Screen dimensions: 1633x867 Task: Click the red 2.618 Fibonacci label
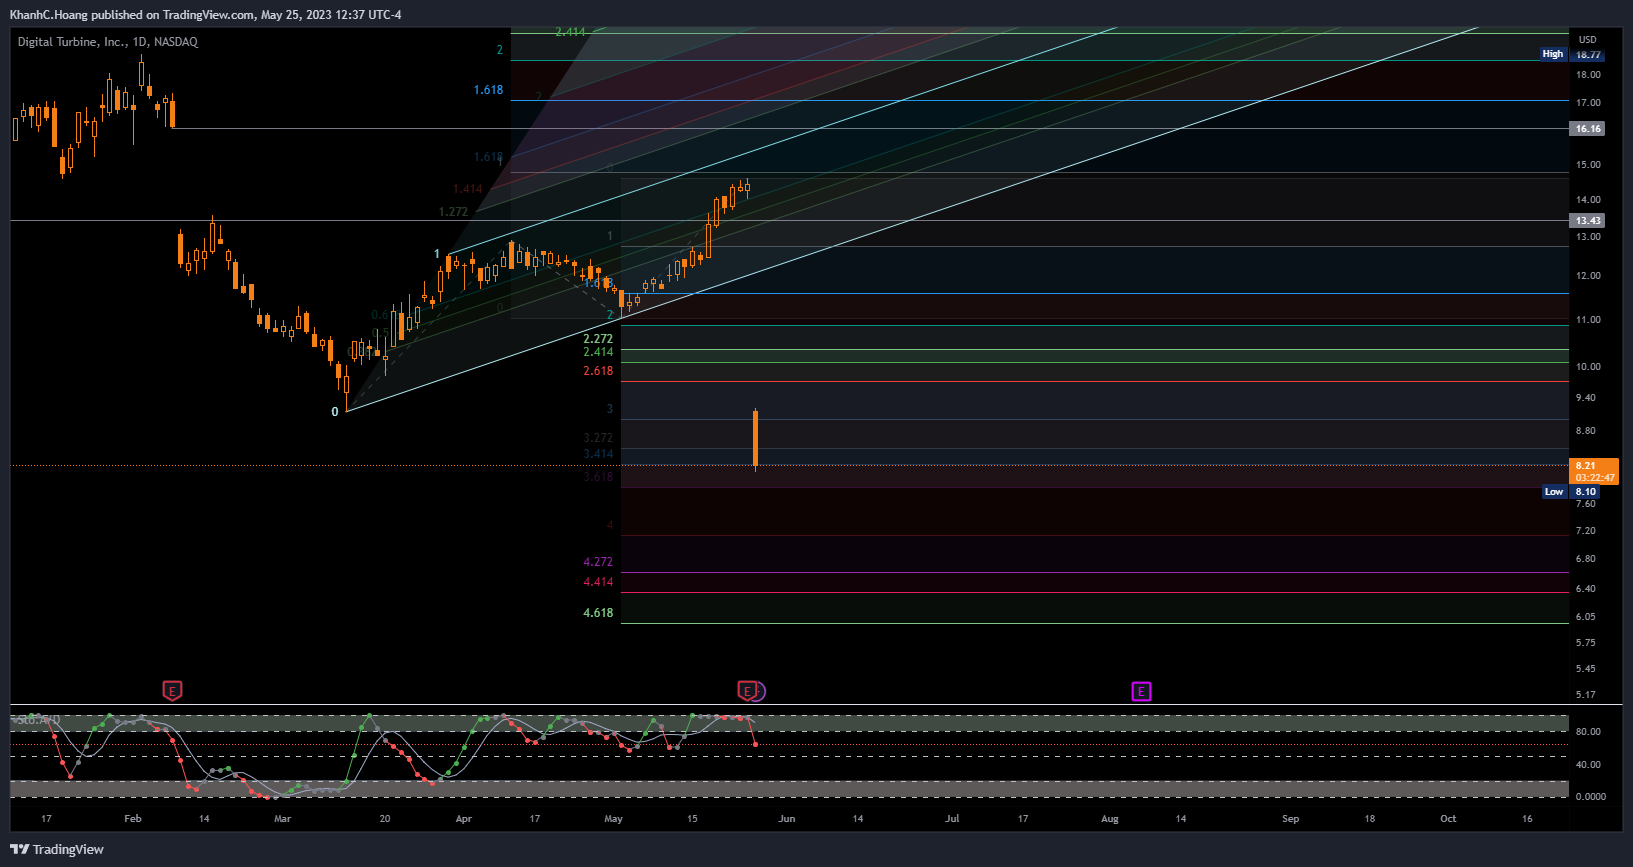point(598,371)
